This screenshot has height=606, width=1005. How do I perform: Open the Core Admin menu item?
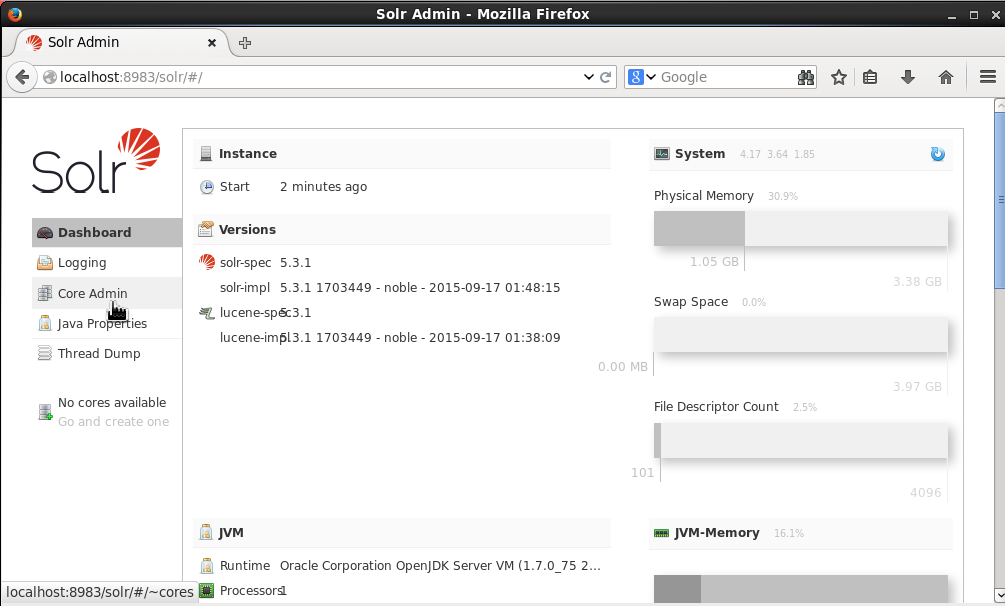107,293
